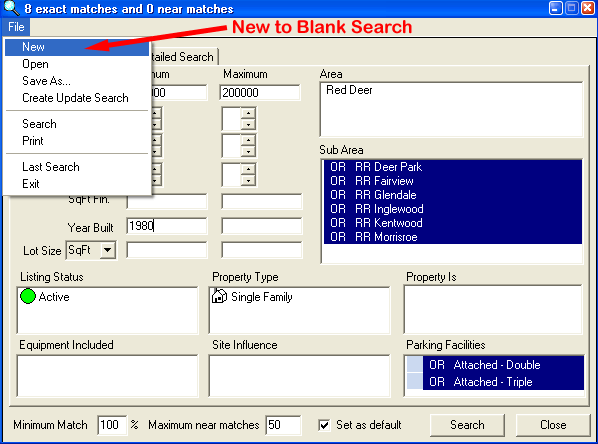This screenshot has height=444, width=598.
Task: Open the Lot Size SqFt dropdown
Action: 108,250
